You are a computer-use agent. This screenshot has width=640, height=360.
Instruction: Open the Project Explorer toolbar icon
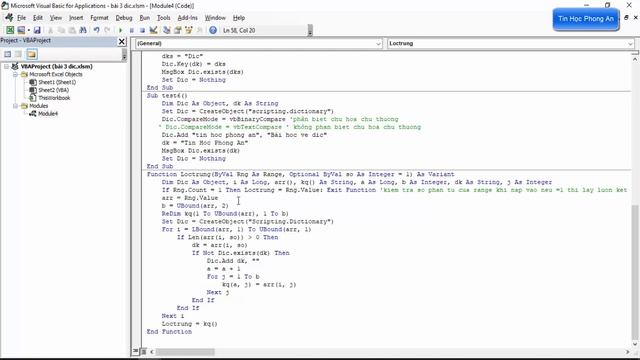[x=167, y=30]
